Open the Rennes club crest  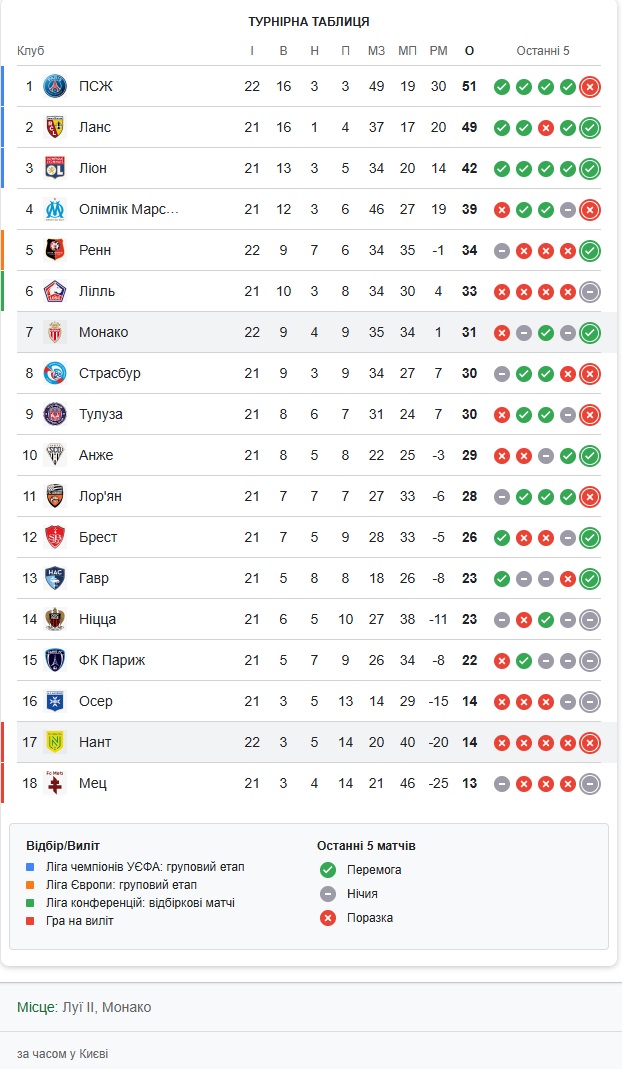[x=55, y=250]
